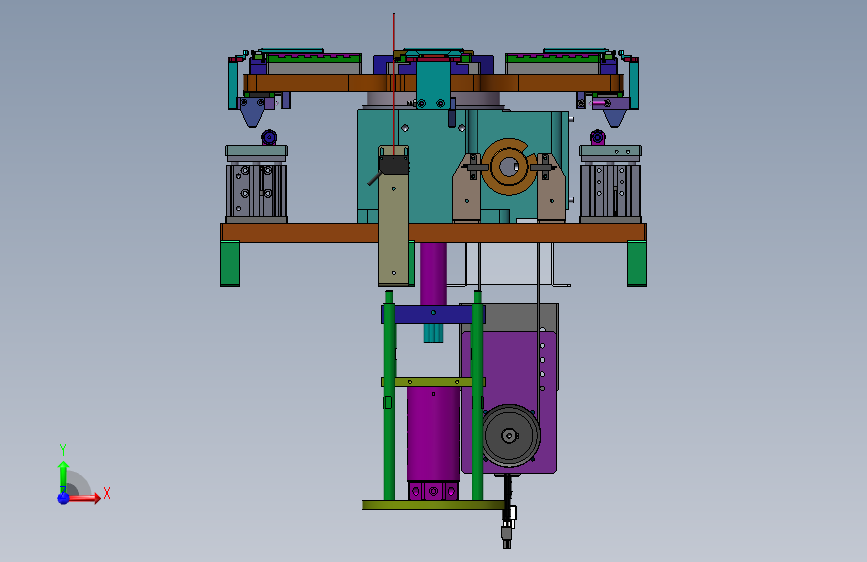Select the olive middle crossbar on the green rods

pyautogui.click(x=433, y=382)
